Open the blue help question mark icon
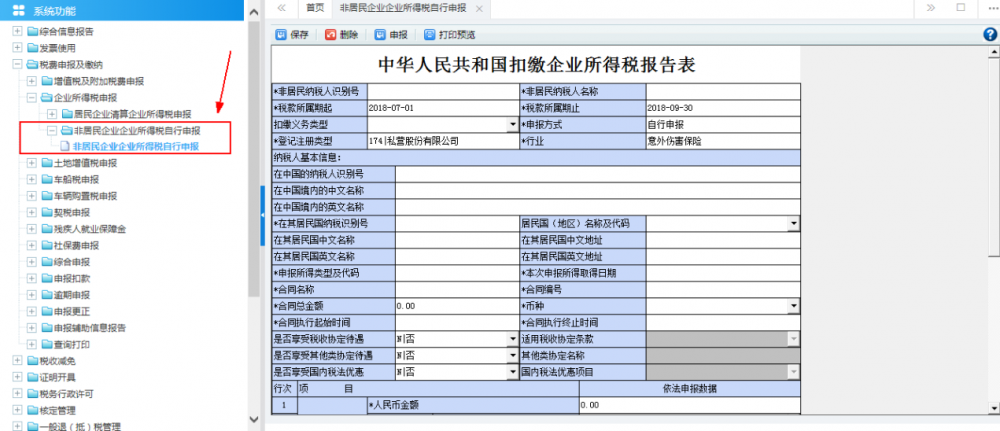Image resolution: width=1000 pixels, height=431 pixels. point(990,35)
